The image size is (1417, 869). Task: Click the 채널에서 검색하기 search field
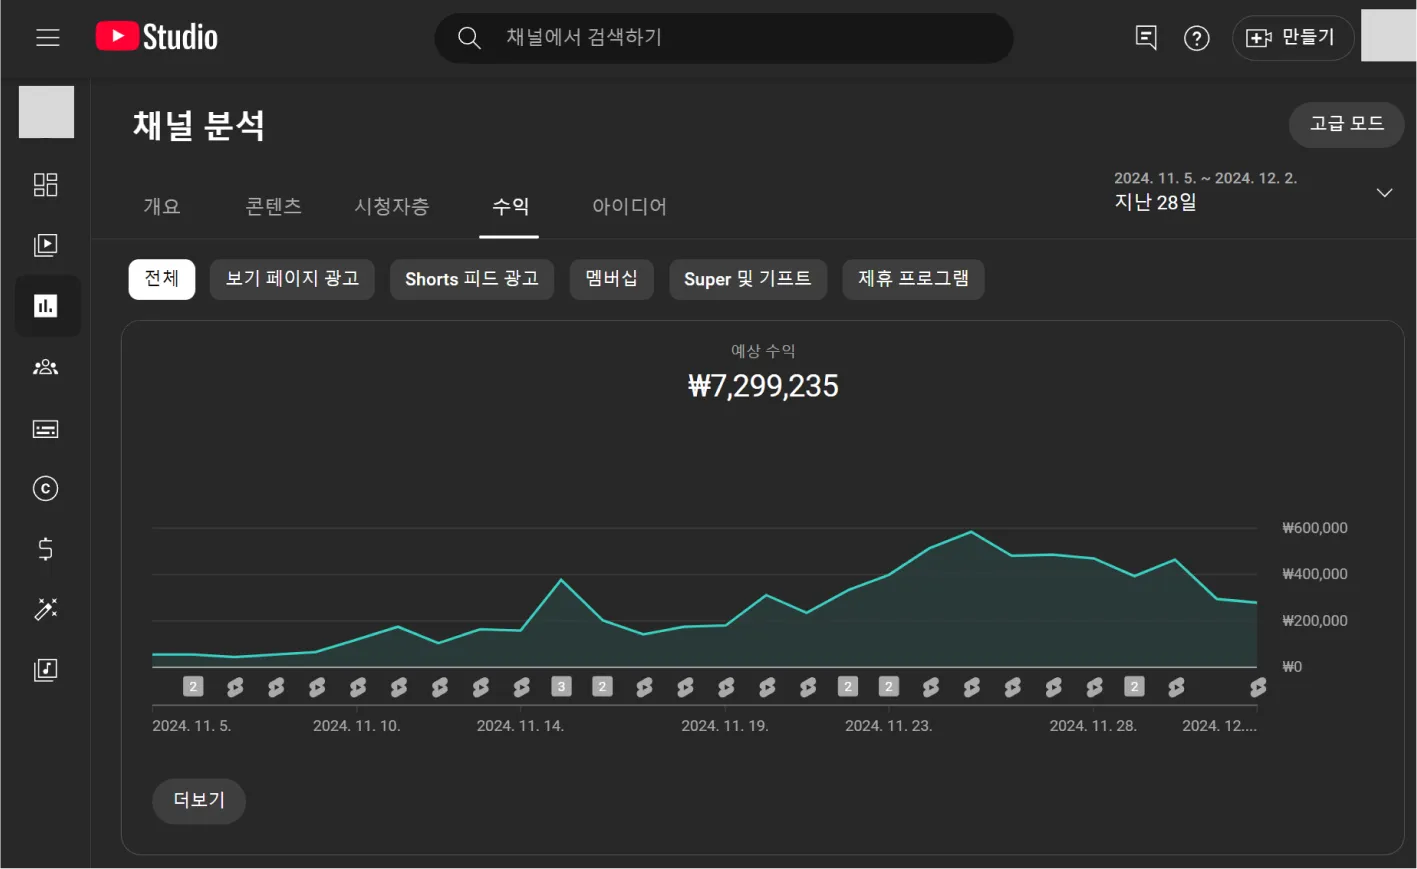tap(723, 37)
